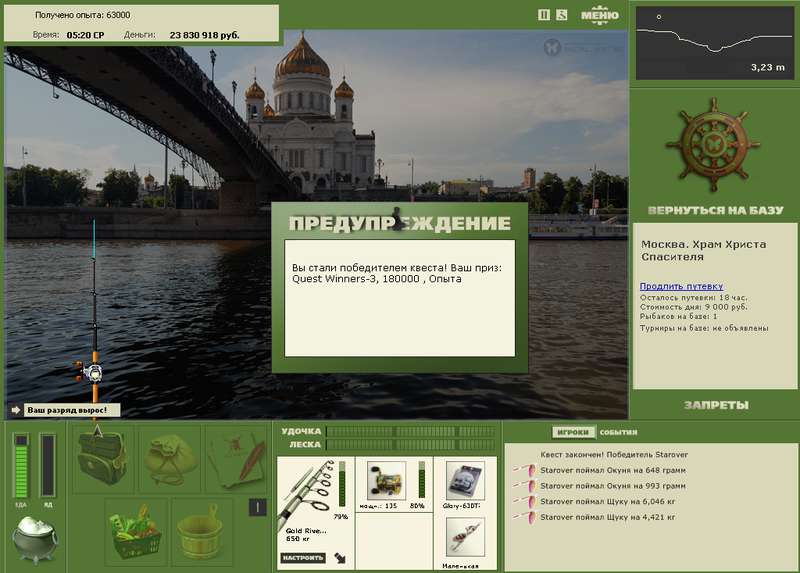Screen dimensions: 800x573
Task: Click the Осталось путевки: 18 час. line
Action: 693,297
